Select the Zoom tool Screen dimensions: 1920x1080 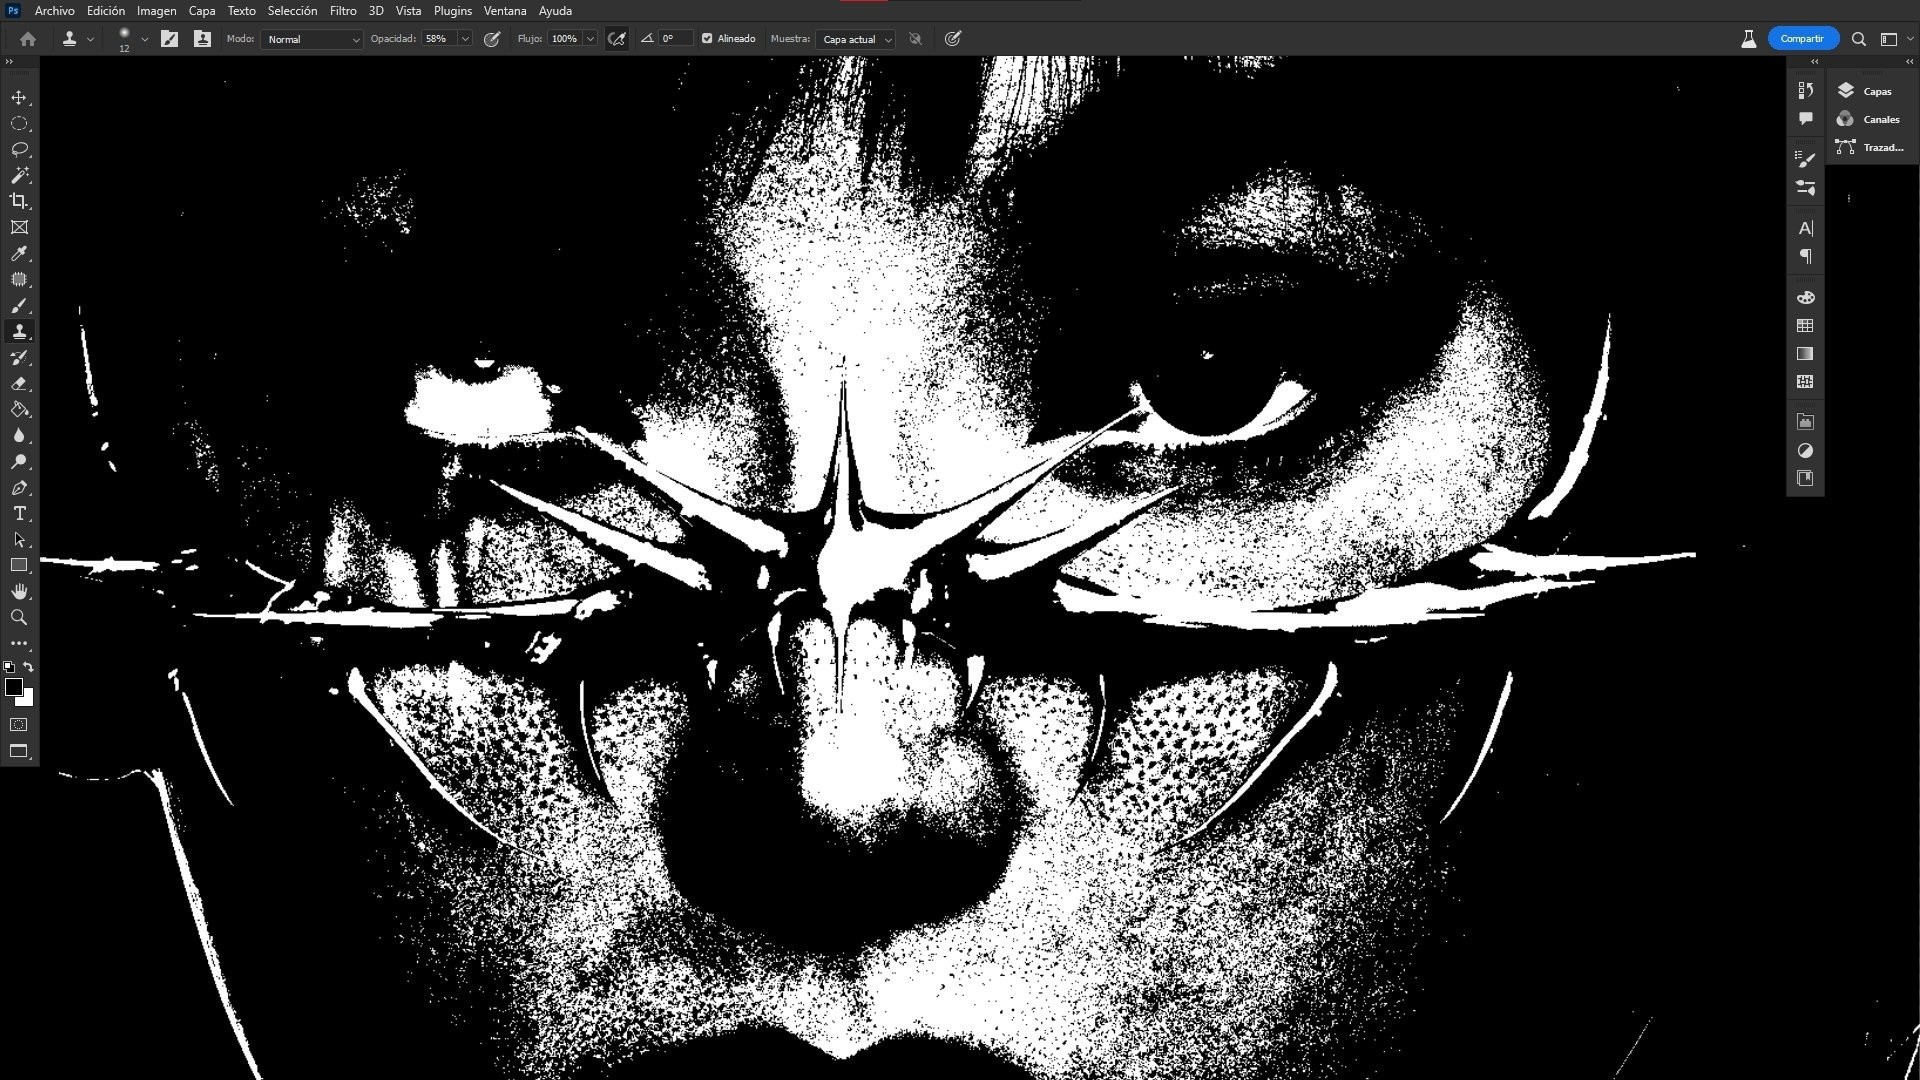pyautogui.click(x=19, y=618)
